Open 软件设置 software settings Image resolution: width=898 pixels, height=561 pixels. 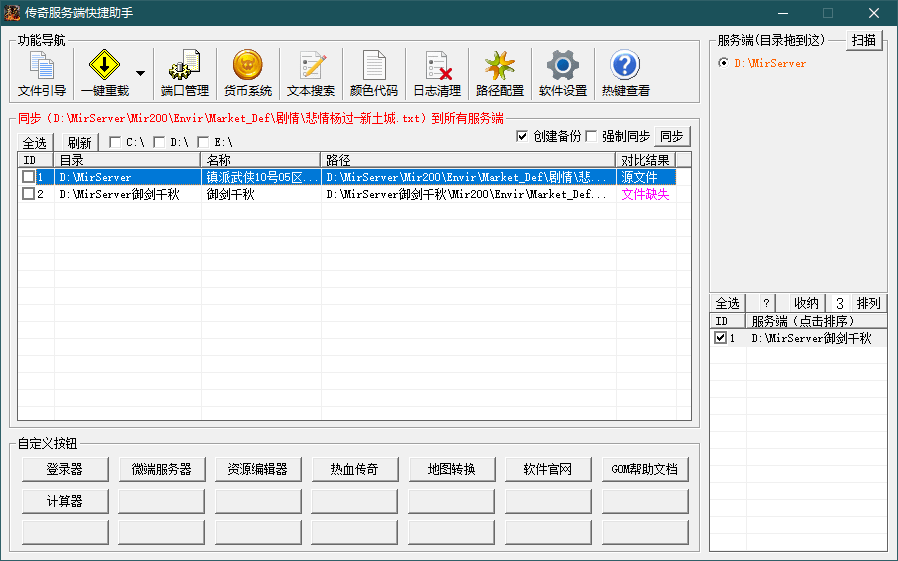pos(562,74)
